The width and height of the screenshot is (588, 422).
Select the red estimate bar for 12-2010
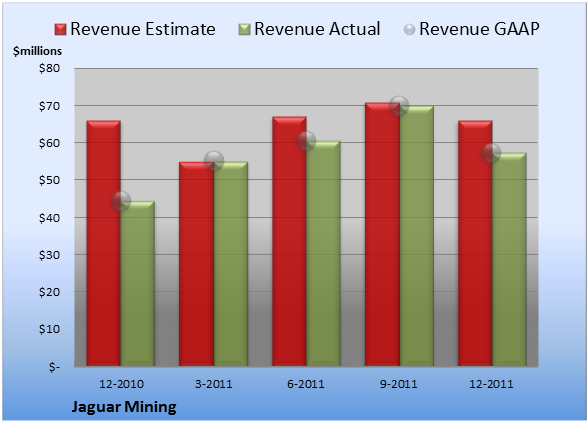(104, 243)
